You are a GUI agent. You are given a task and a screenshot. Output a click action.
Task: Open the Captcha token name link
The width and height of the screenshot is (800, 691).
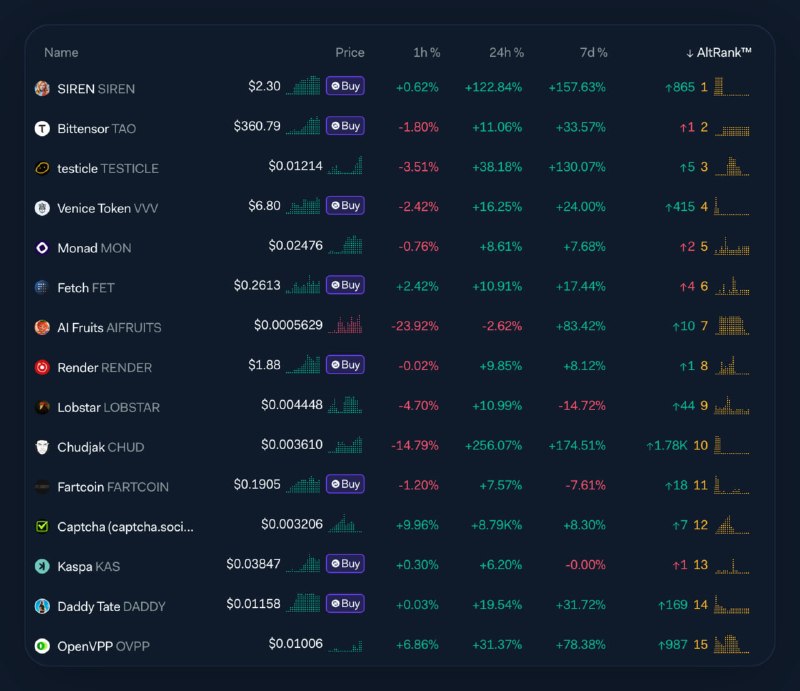point(126,527)
